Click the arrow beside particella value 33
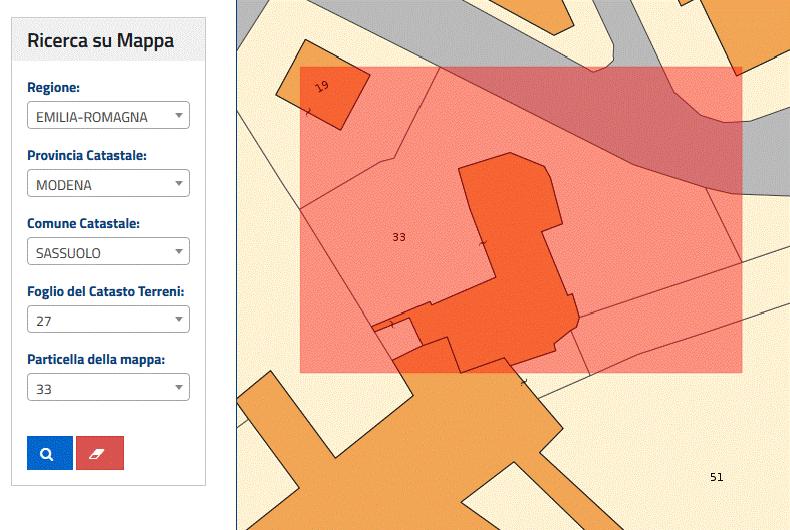The image size is (790, 530). pyautogui.click(x=178, y=387)
